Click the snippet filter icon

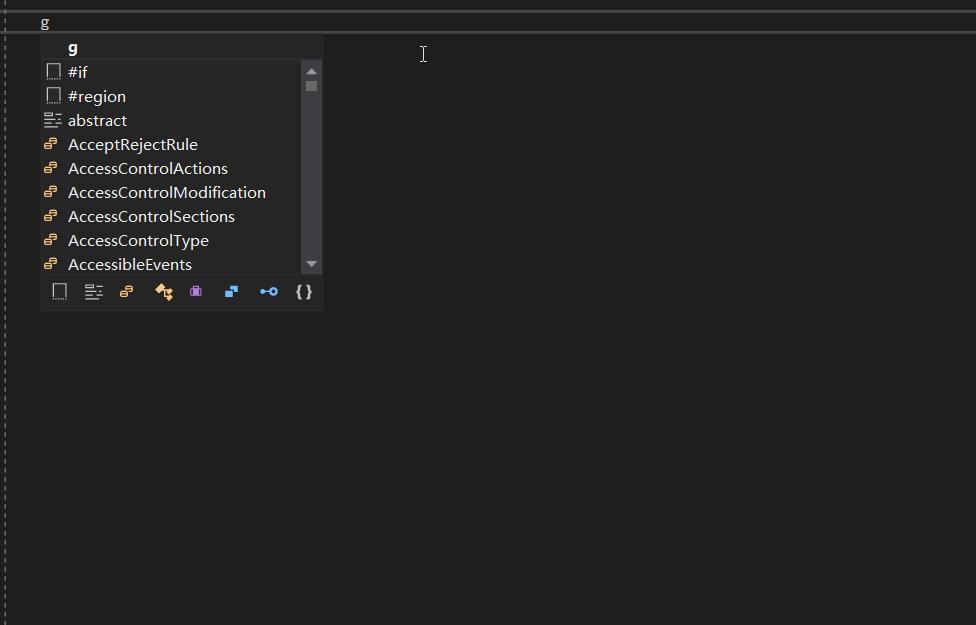(x=59, y=291)
